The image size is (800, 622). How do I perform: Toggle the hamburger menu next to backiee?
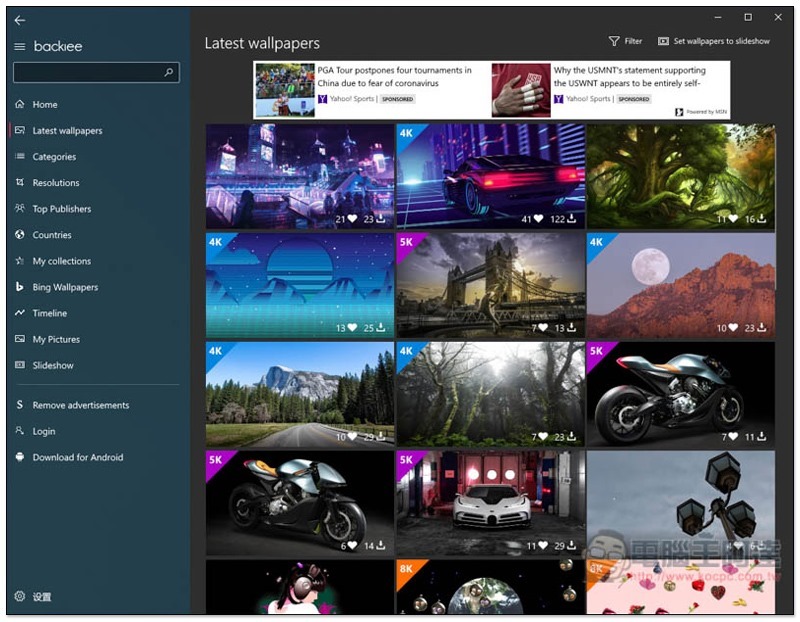[x=20, y=47]
